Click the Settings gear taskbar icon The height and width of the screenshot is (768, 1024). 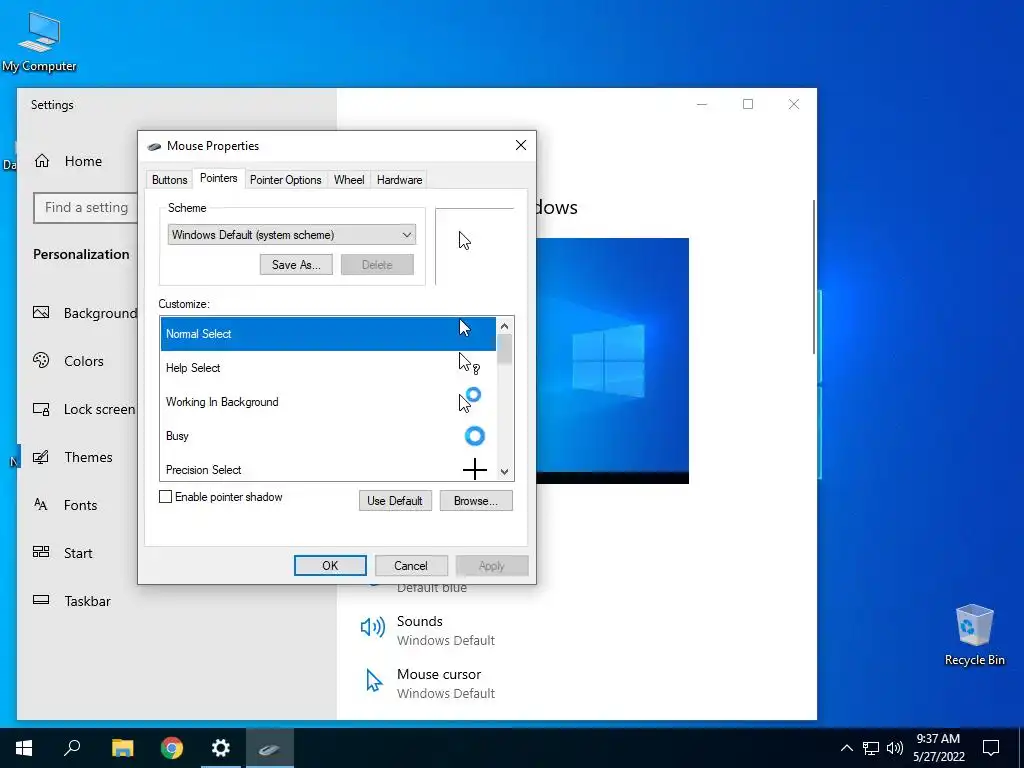pos(221,748)
